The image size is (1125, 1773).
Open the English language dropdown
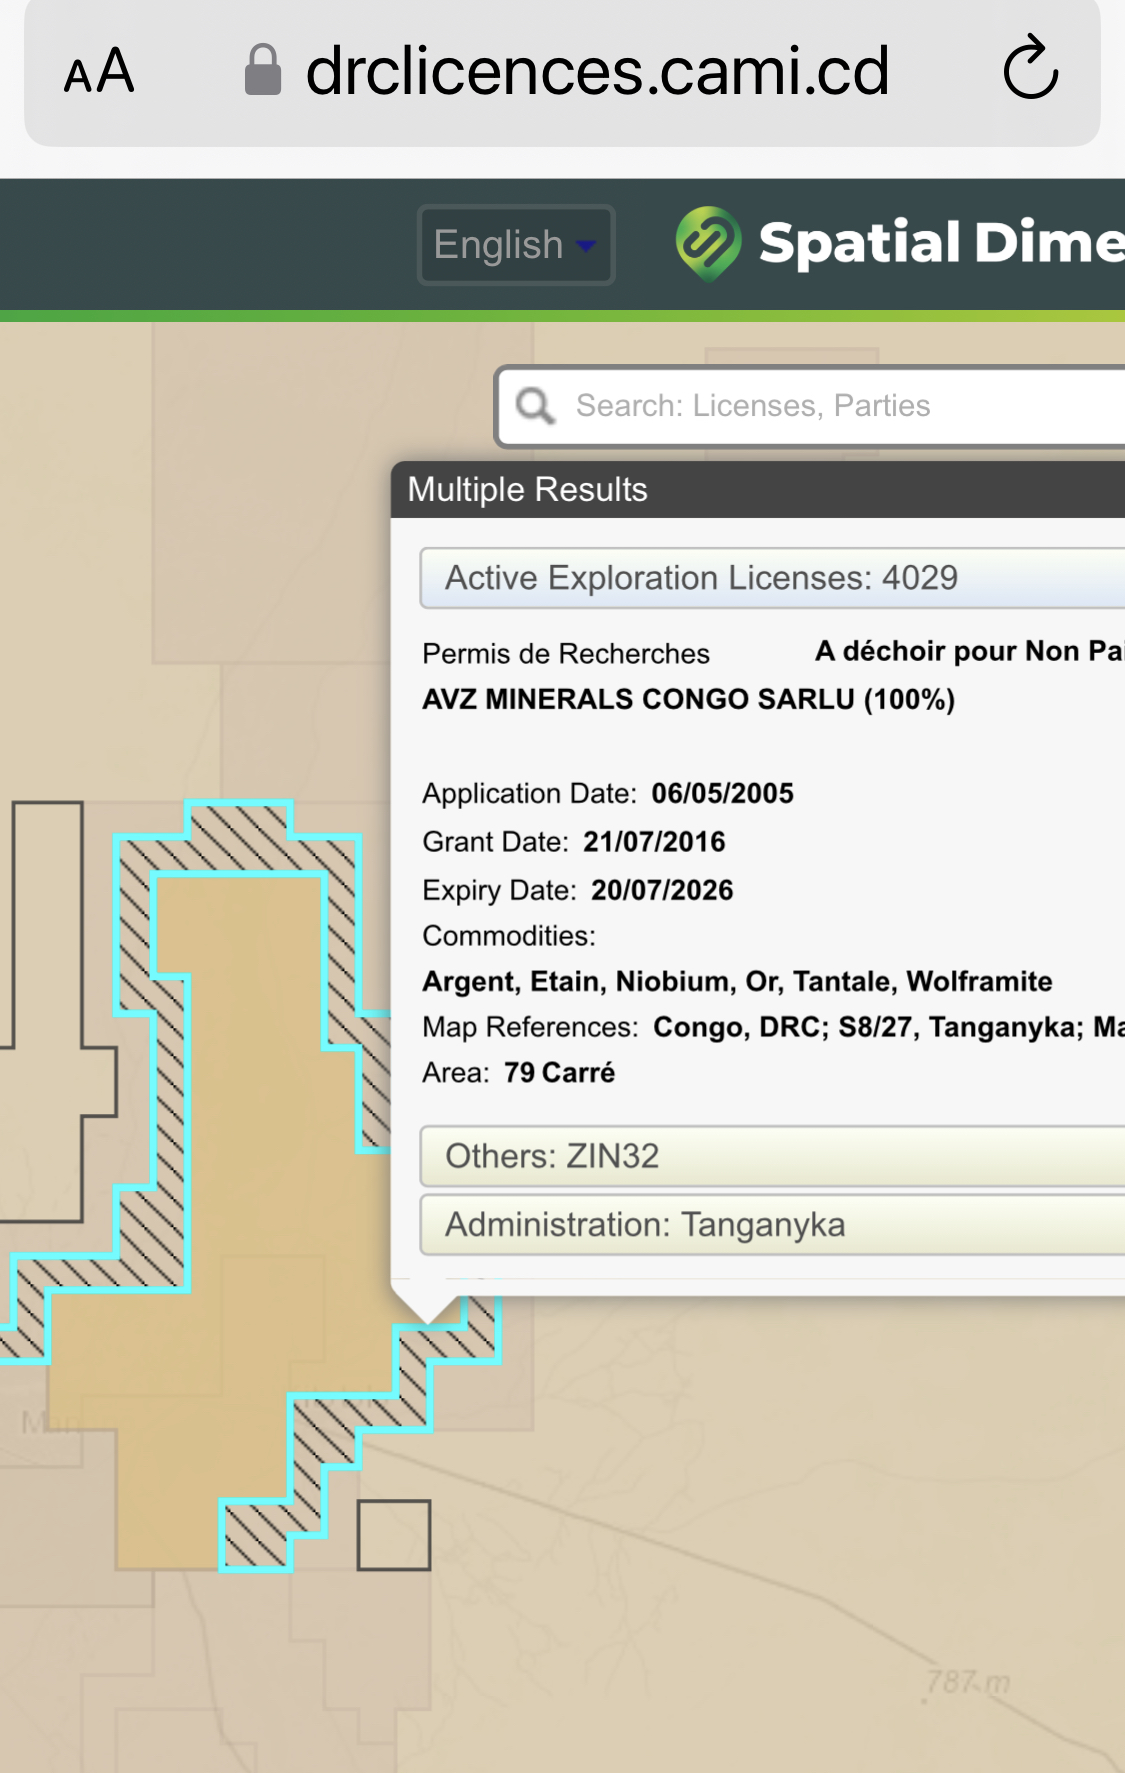pos(515,245)
